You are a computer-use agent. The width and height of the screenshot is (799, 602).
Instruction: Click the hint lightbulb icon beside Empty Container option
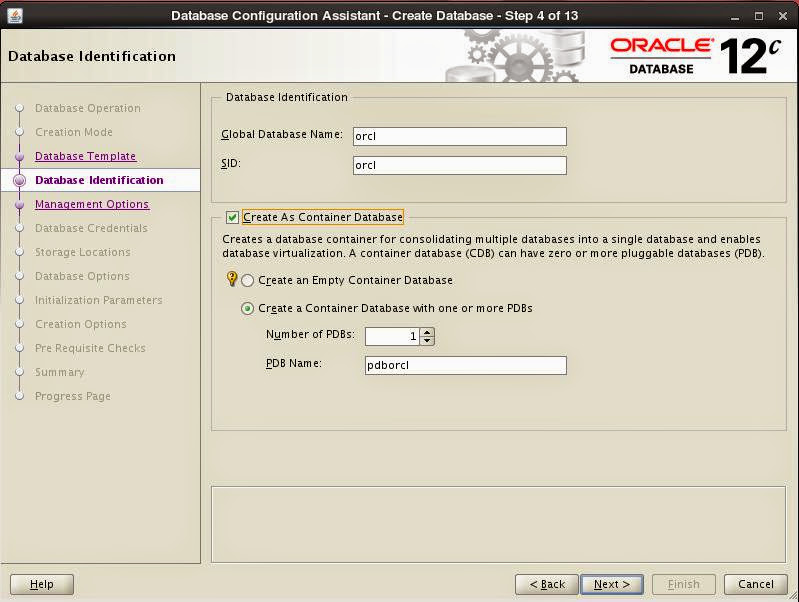(232, 279)
